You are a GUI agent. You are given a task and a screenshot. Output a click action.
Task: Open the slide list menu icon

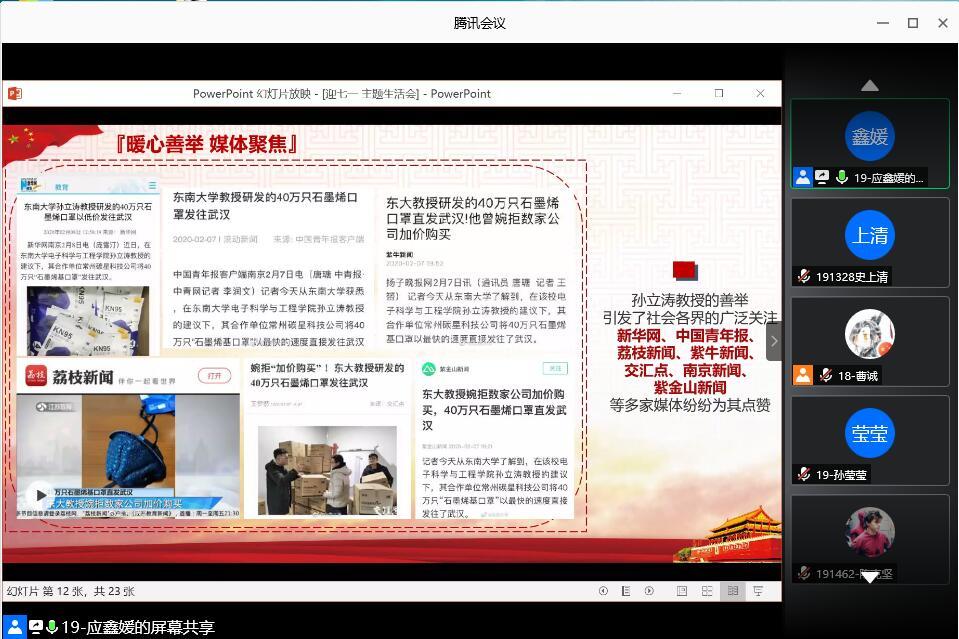[626, 591]
